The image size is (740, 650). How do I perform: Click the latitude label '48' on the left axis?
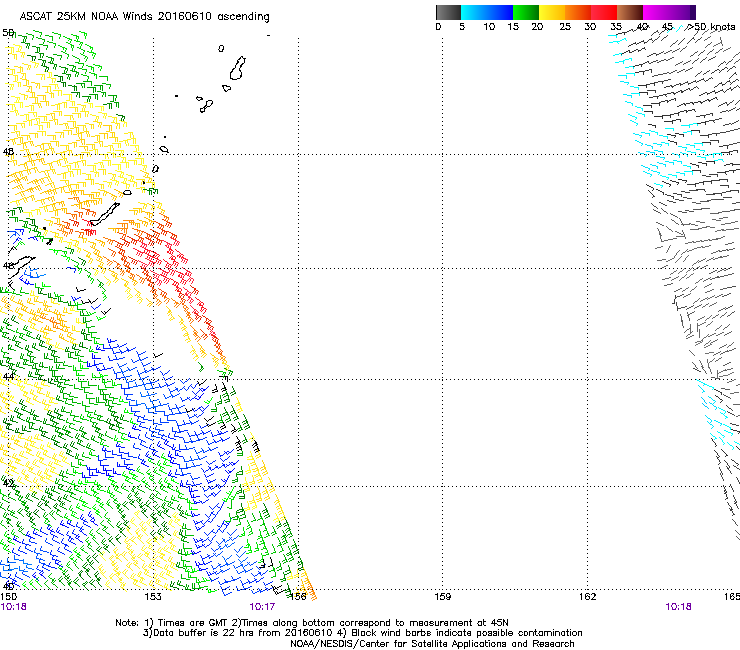8,152
